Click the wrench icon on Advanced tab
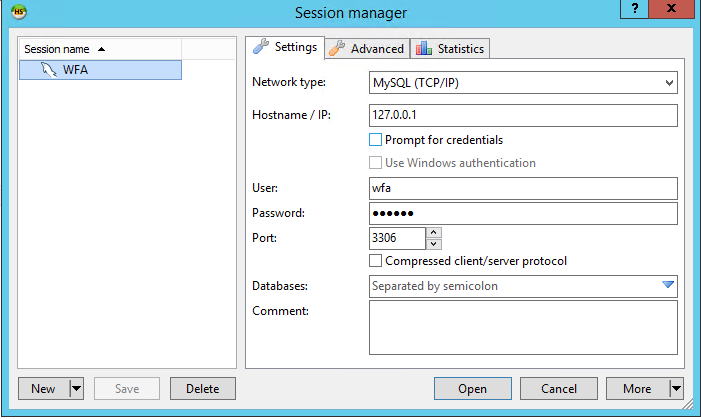The width and height of the screenshot is (701, 419). point(338,48)
